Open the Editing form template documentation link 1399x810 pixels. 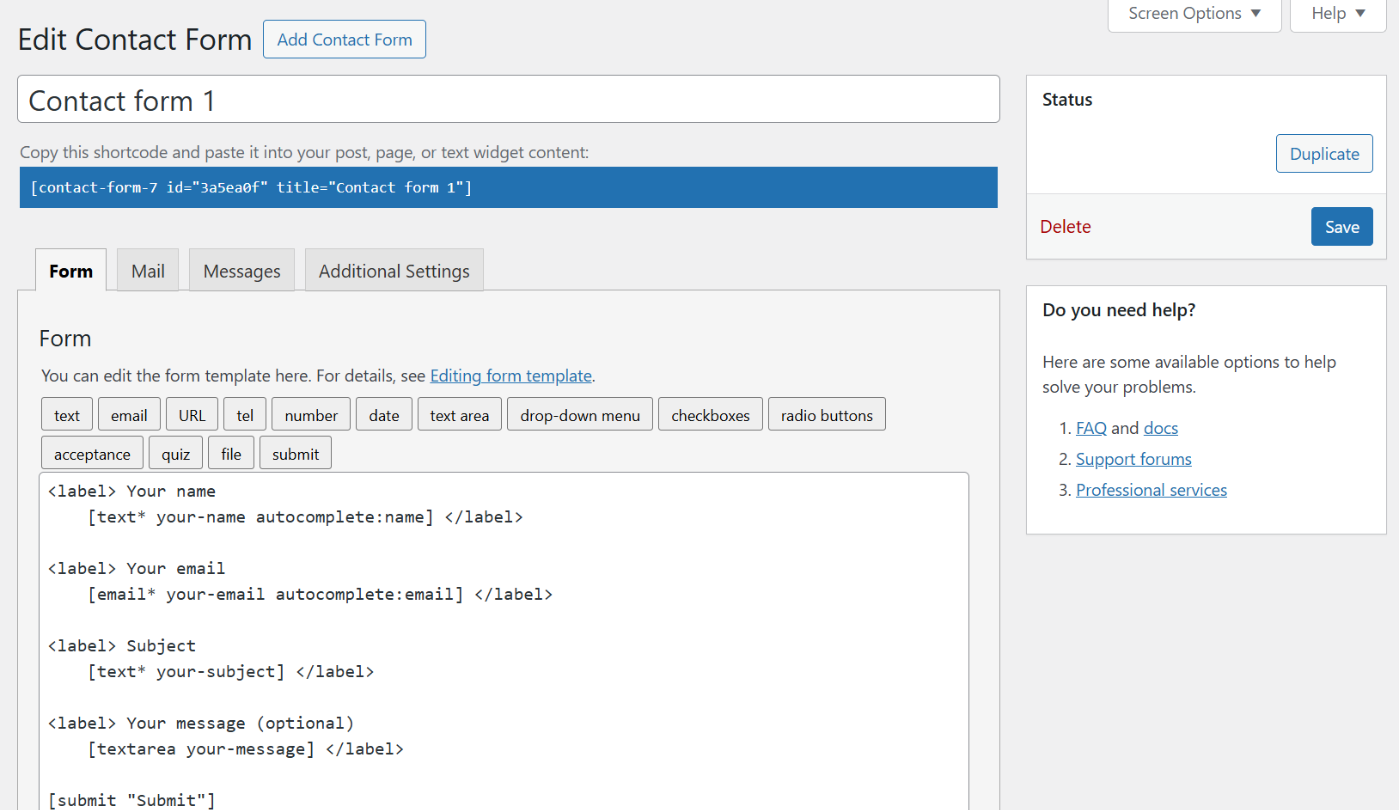510,375
